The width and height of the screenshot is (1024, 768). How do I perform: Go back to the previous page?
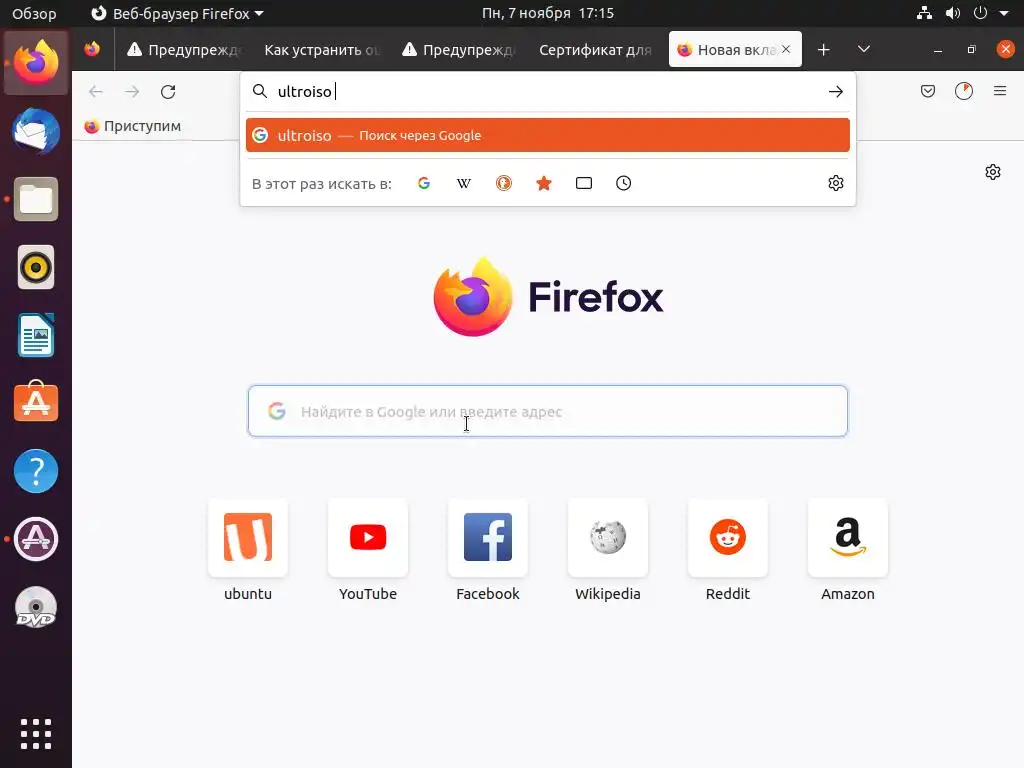tap(96, 91)
